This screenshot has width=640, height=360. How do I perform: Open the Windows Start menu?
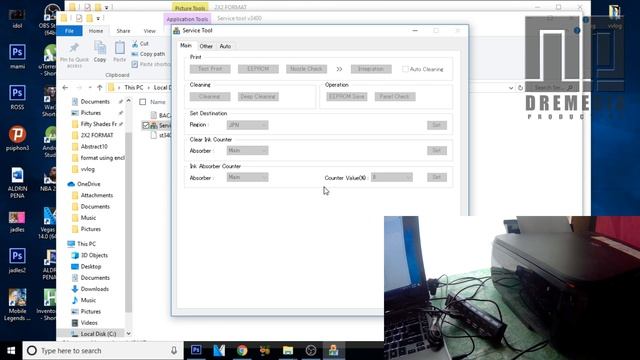coord(11,351)
